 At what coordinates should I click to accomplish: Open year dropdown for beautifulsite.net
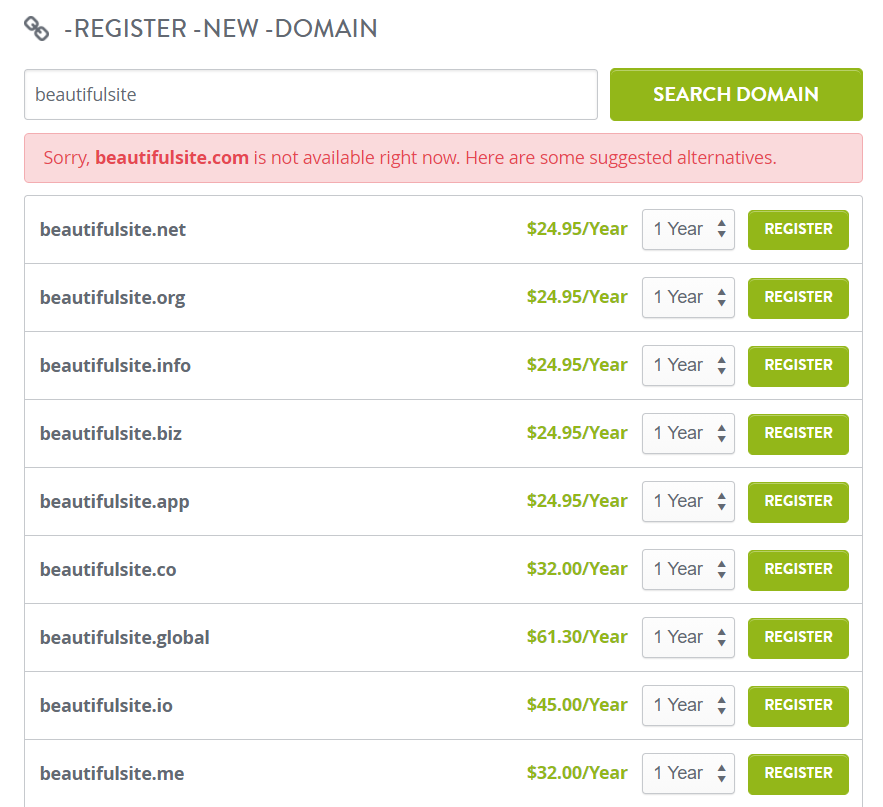(688, 229)
